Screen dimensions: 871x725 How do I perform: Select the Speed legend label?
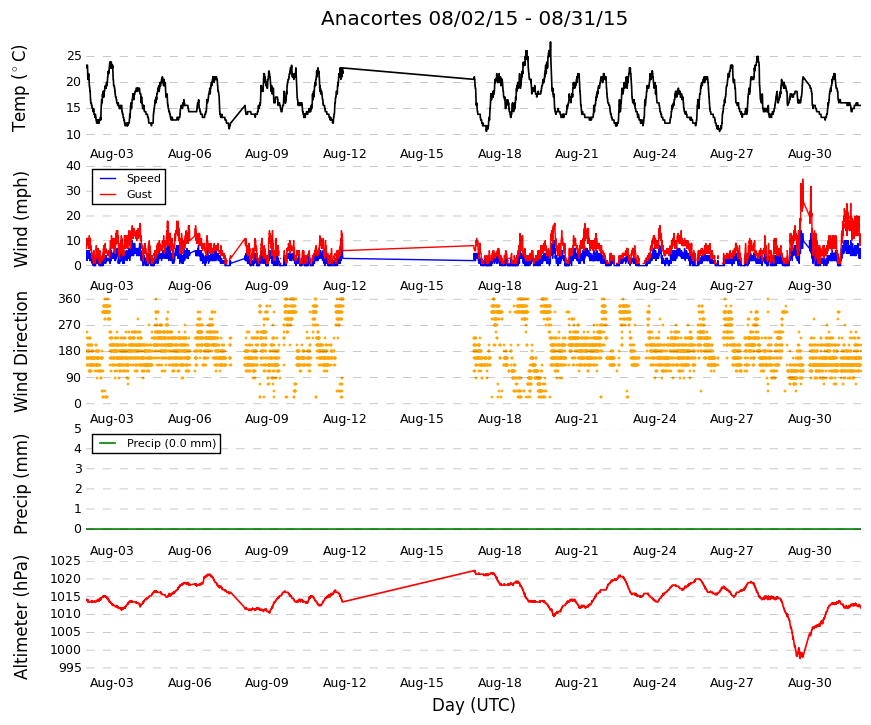pyautogui.click(x=143, y=178)
